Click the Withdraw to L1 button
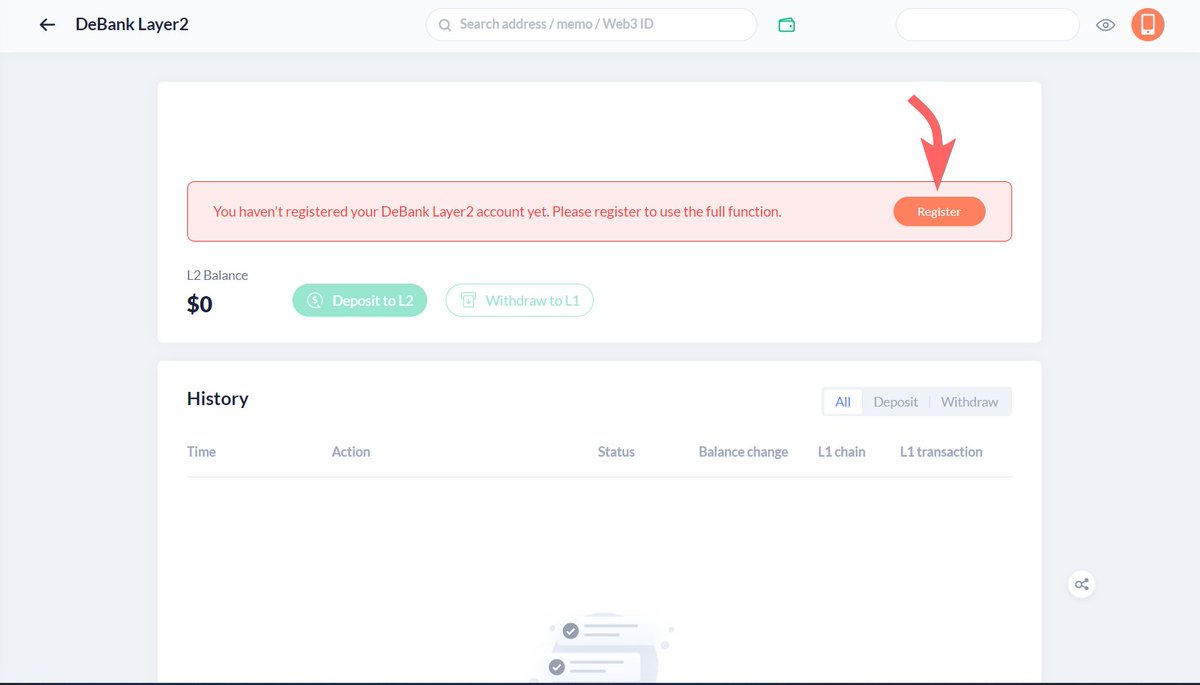The width and height of the screenshot is (1200, 685). (x=519, y=300)
